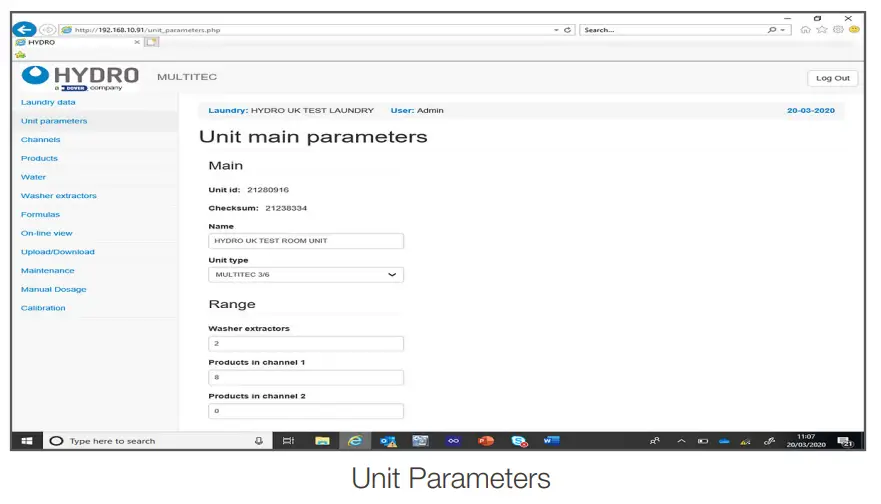
Task: Click the Windows taskbar search box
Action: (157, 441)
